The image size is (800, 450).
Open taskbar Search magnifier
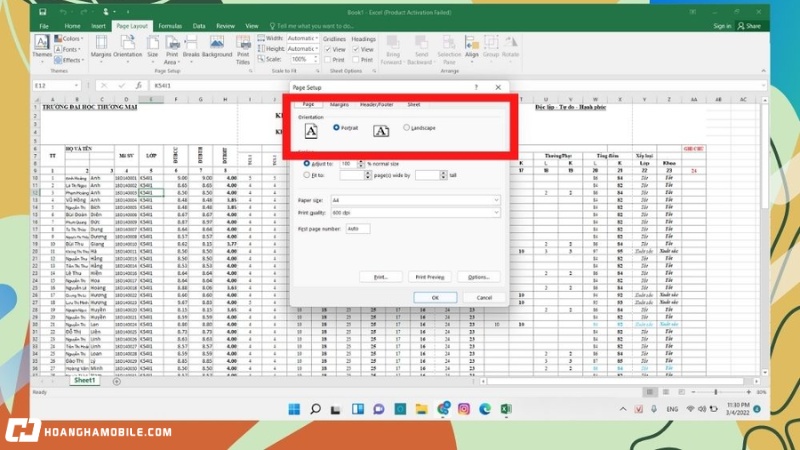coord(315,409)
